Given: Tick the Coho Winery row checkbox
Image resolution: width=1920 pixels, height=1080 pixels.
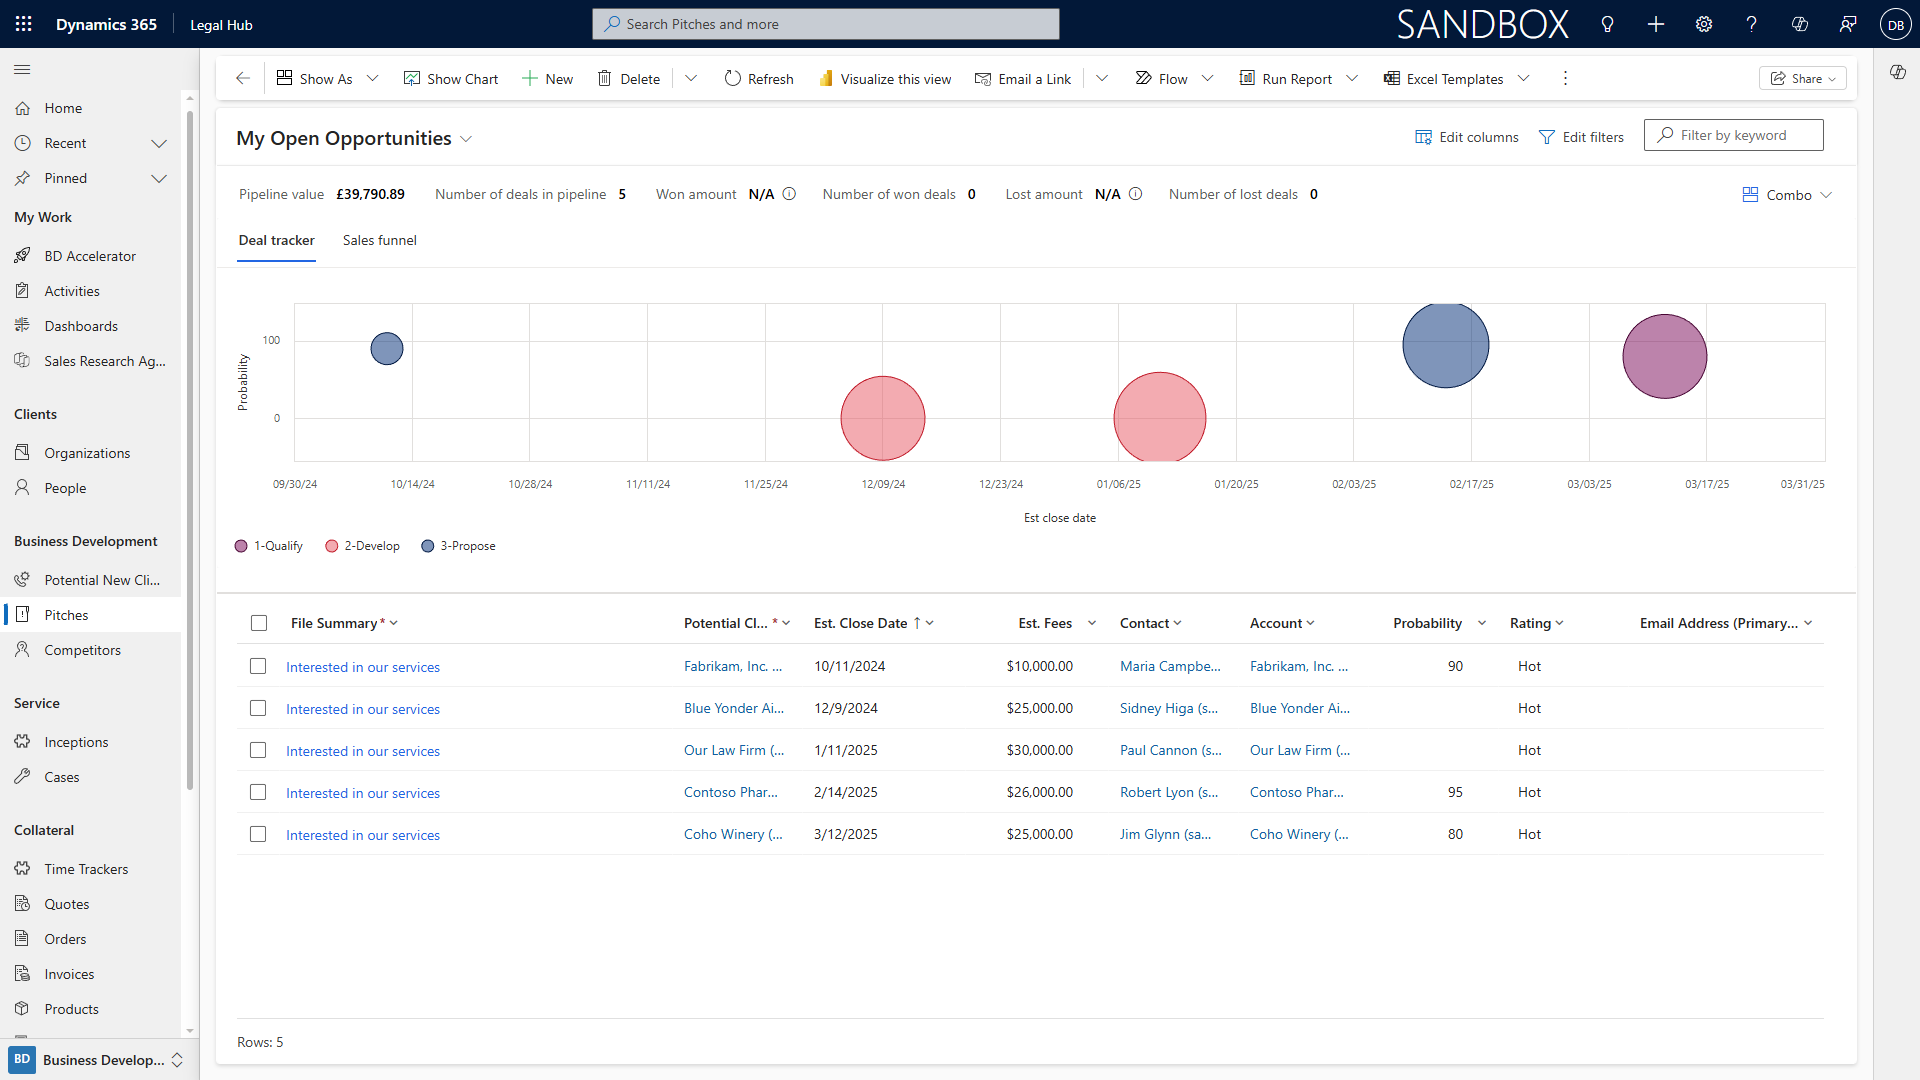Looking at the screenshot, I should [258, 834].
